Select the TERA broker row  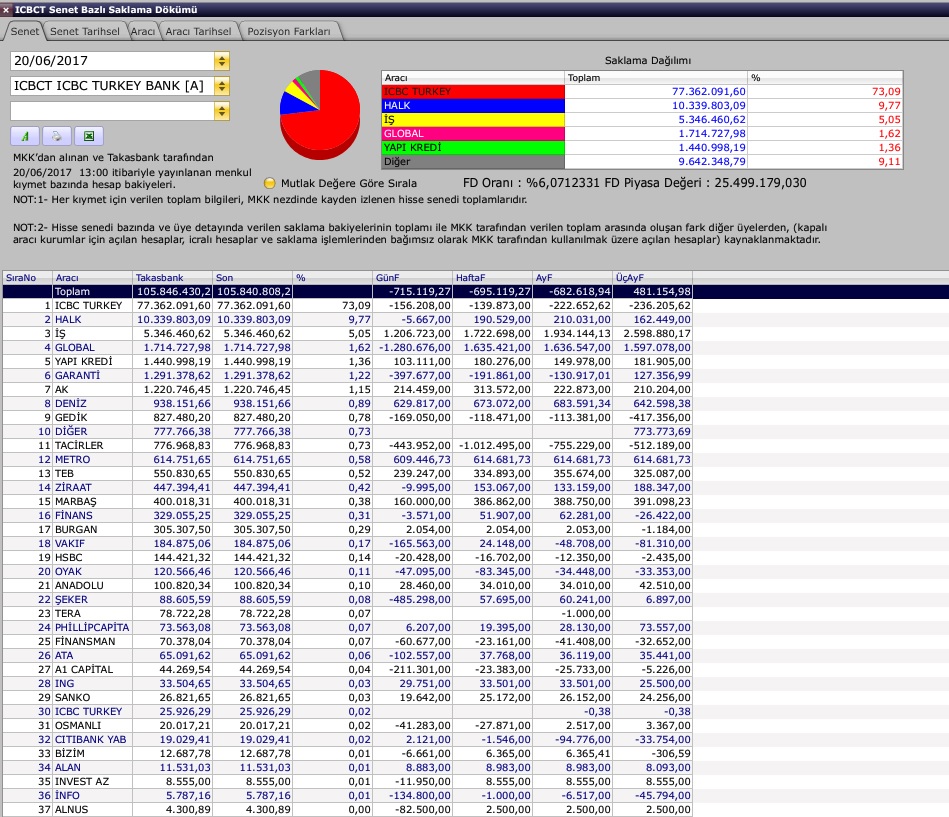click(x=347, y=613)
